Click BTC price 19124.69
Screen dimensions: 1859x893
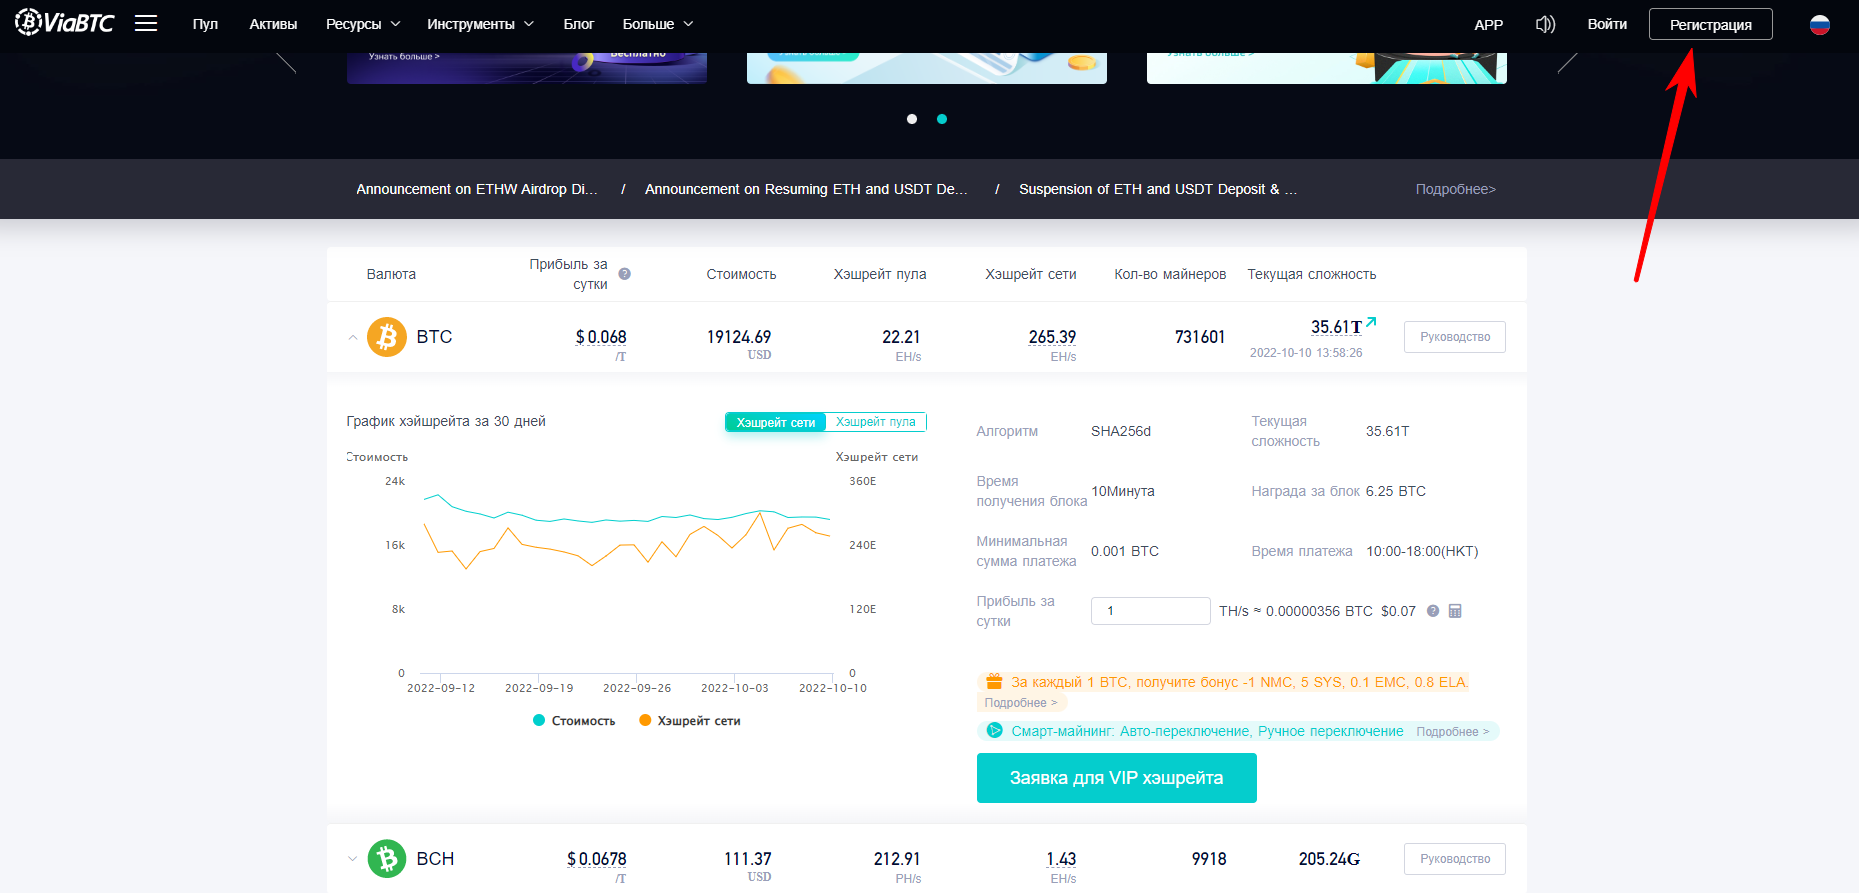pos(739,337)
